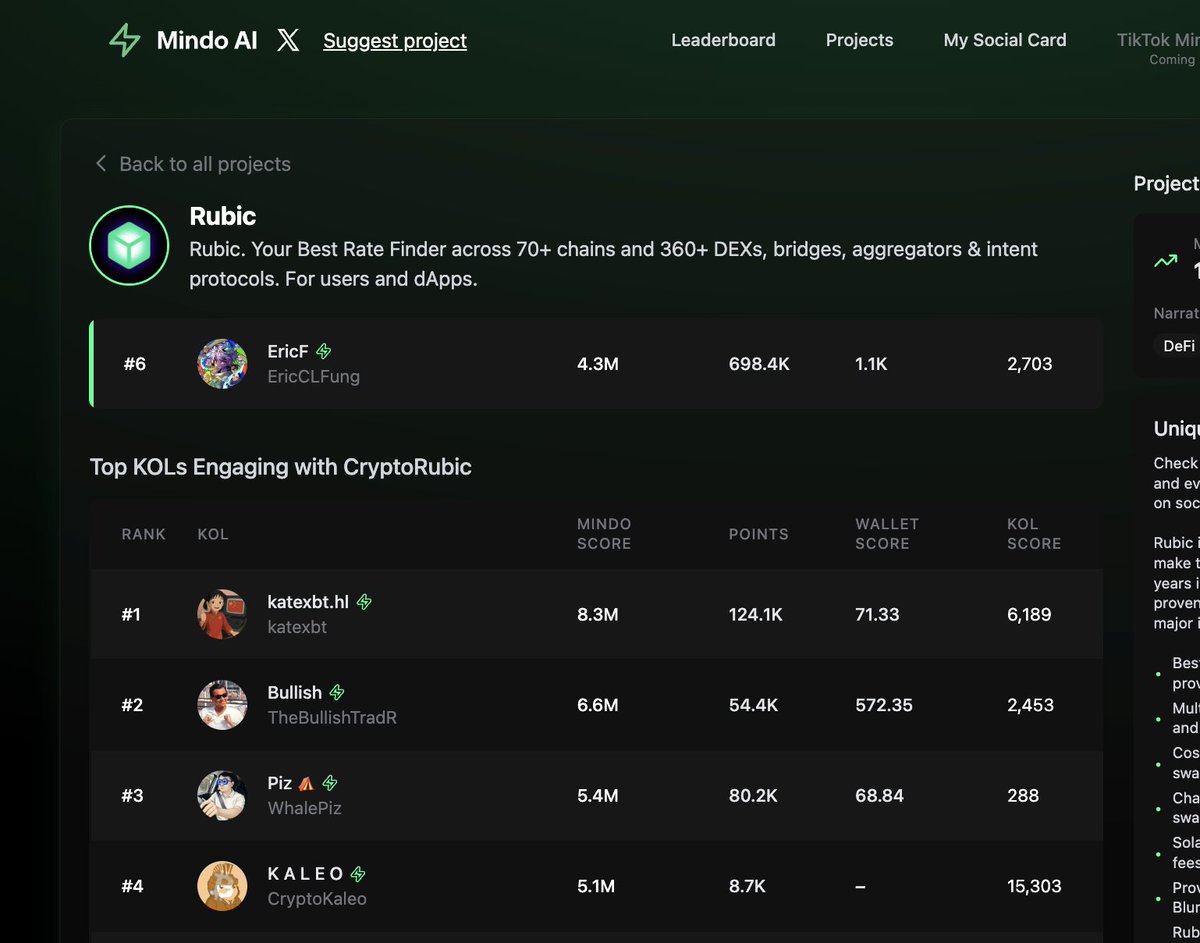Open TheBullishTradR profile avatar

click(x=222, y=705)
